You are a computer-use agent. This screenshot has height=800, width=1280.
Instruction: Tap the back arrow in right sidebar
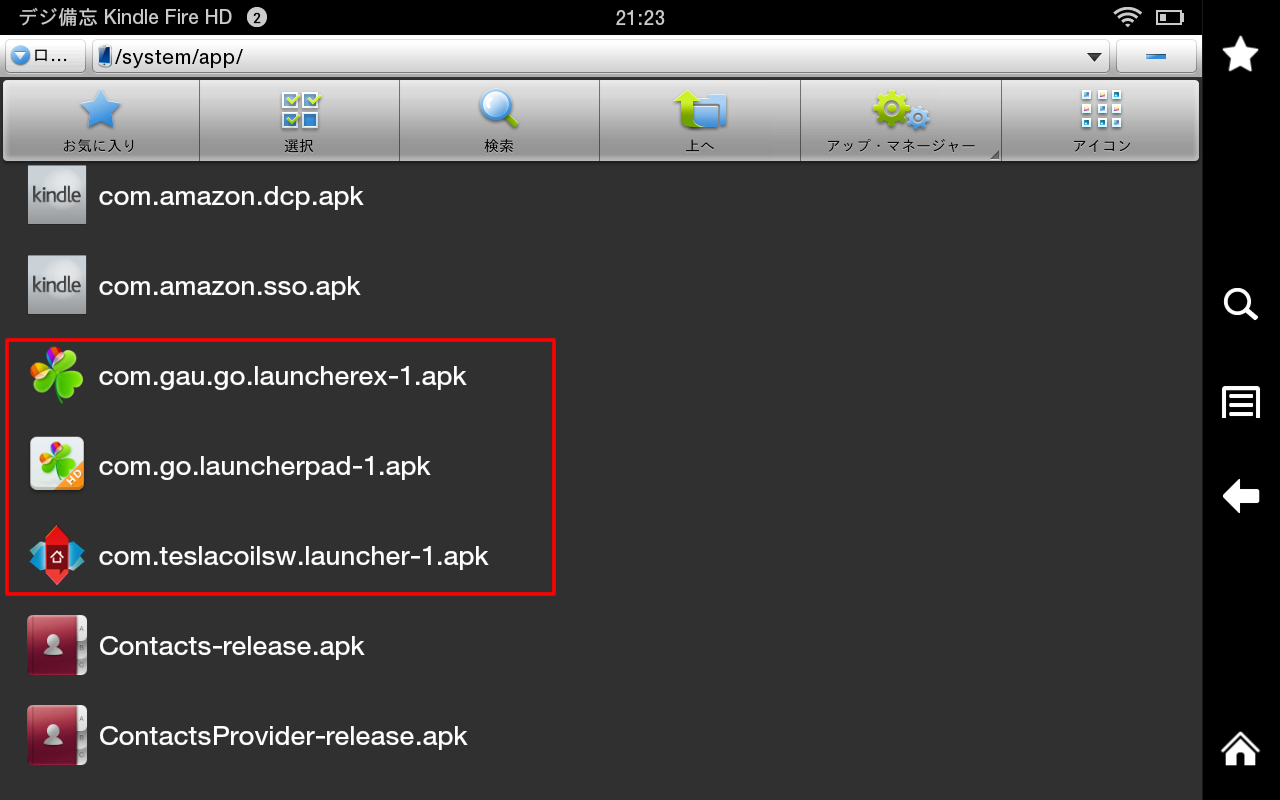[1241, 496]
